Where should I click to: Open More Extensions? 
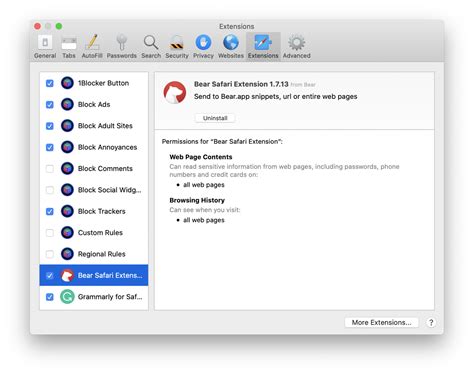[x=381, y=322]
